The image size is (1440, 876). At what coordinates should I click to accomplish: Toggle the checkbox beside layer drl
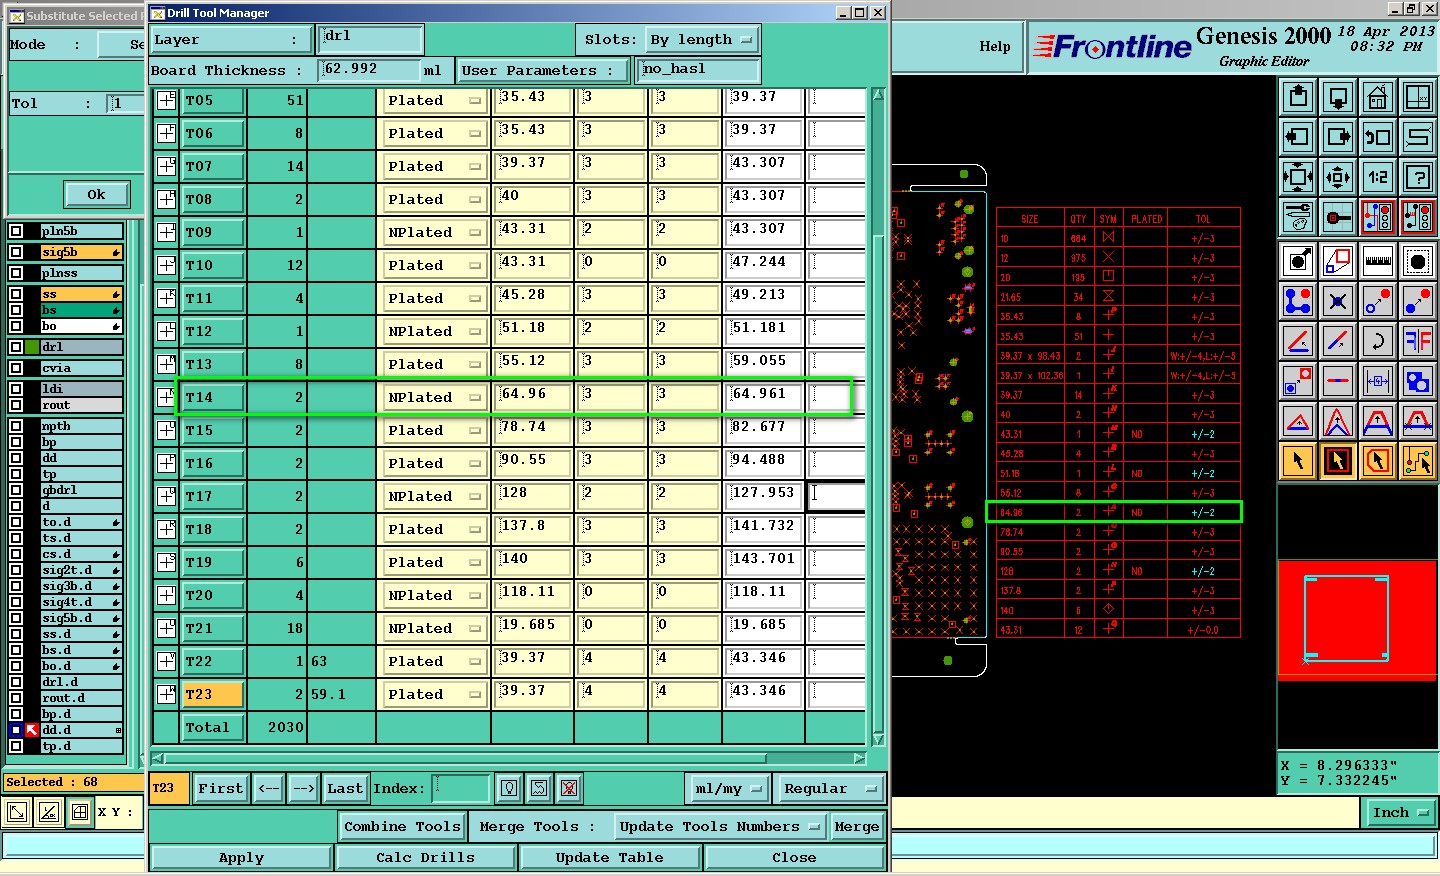[x=16, y=347]
